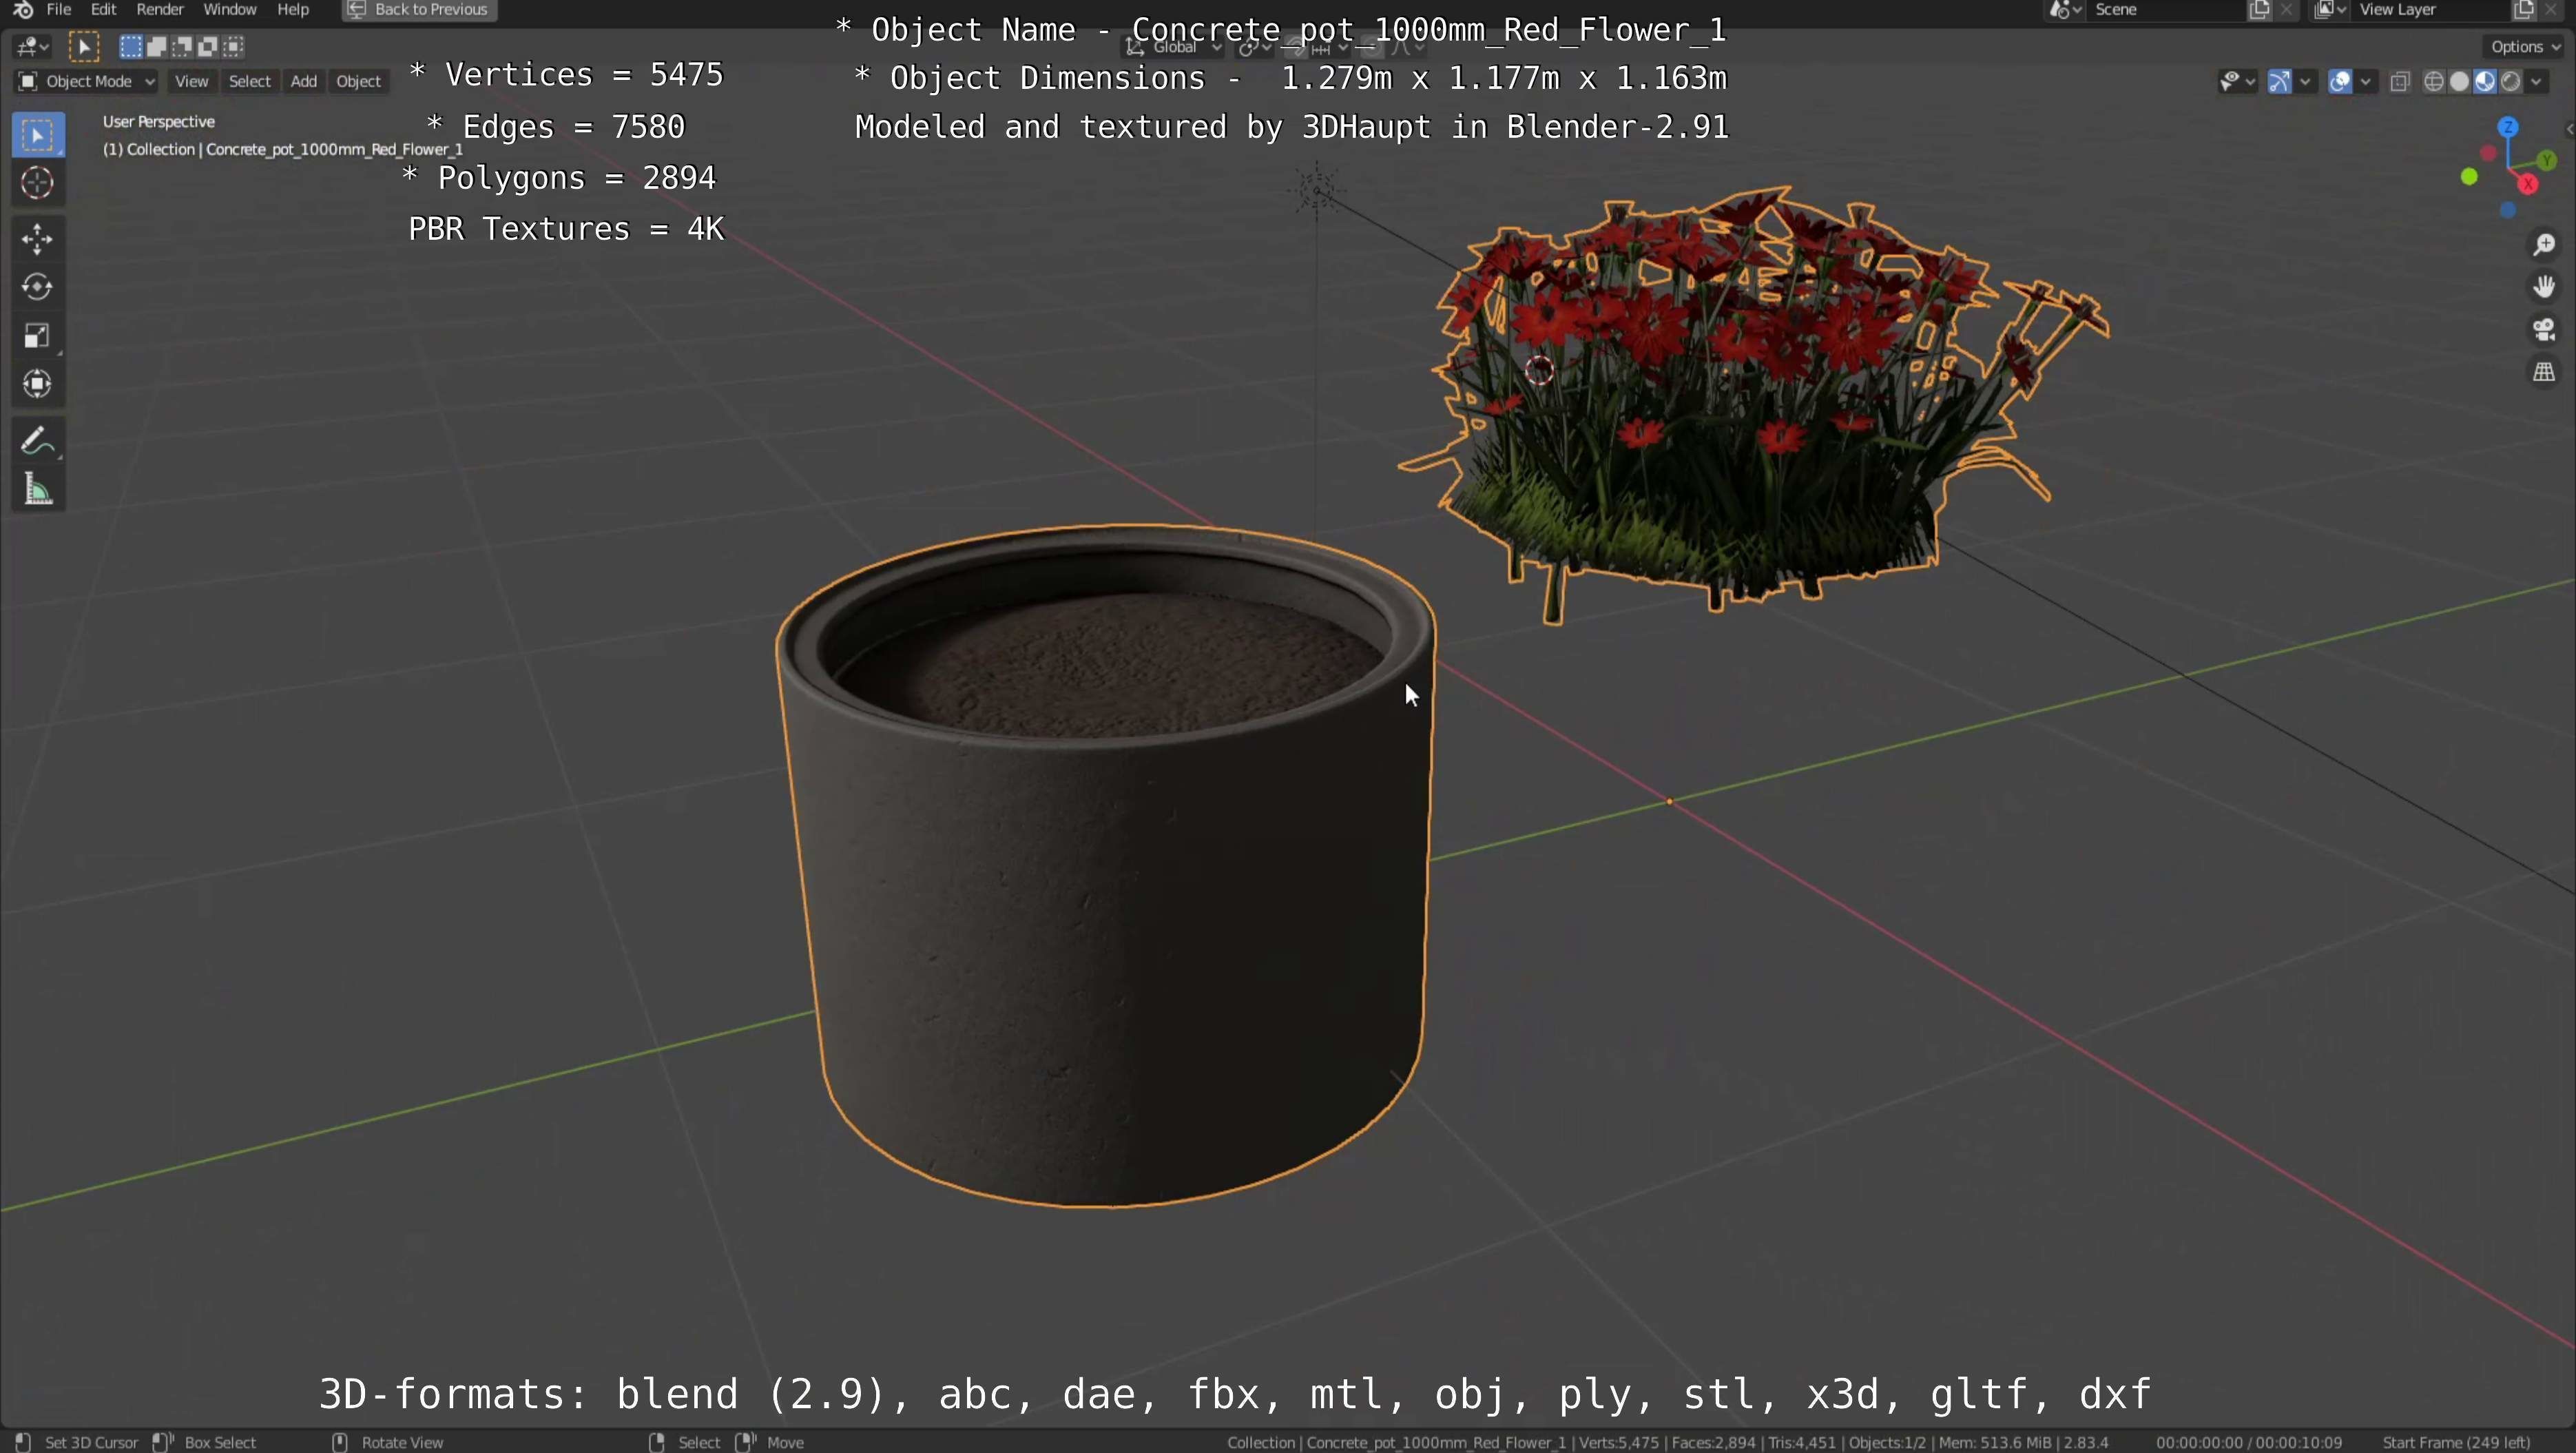
Task: Open the Help menu
Action: point(293,10)
